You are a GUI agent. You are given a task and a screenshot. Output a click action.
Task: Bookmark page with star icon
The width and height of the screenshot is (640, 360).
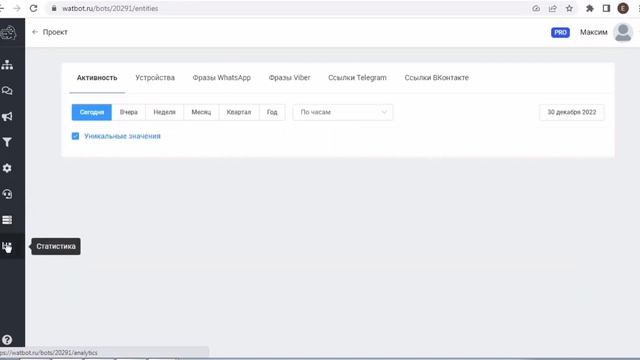click(569, 8)
